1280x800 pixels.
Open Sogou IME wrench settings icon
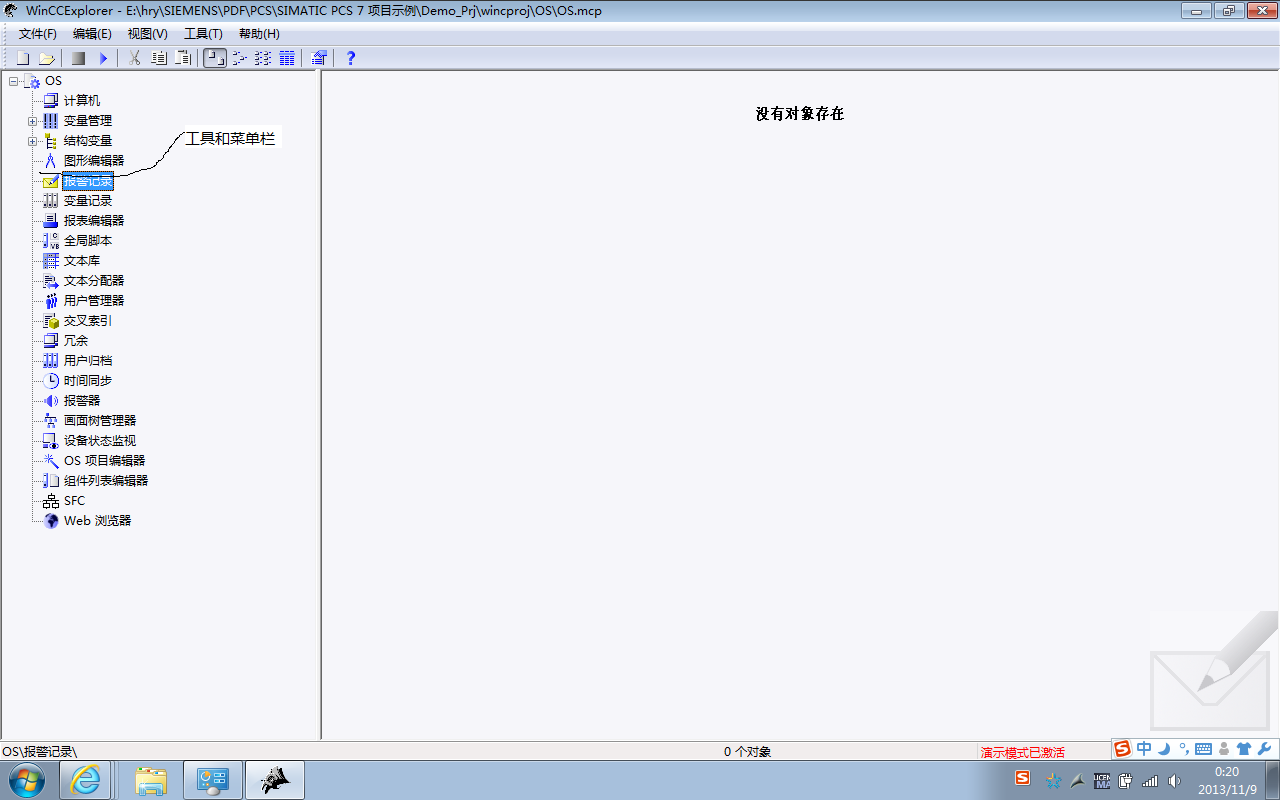(1263, 749)
